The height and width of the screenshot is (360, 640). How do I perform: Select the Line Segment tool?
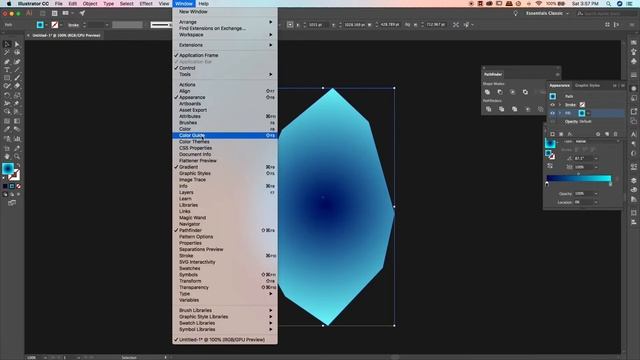click(17, 70)
